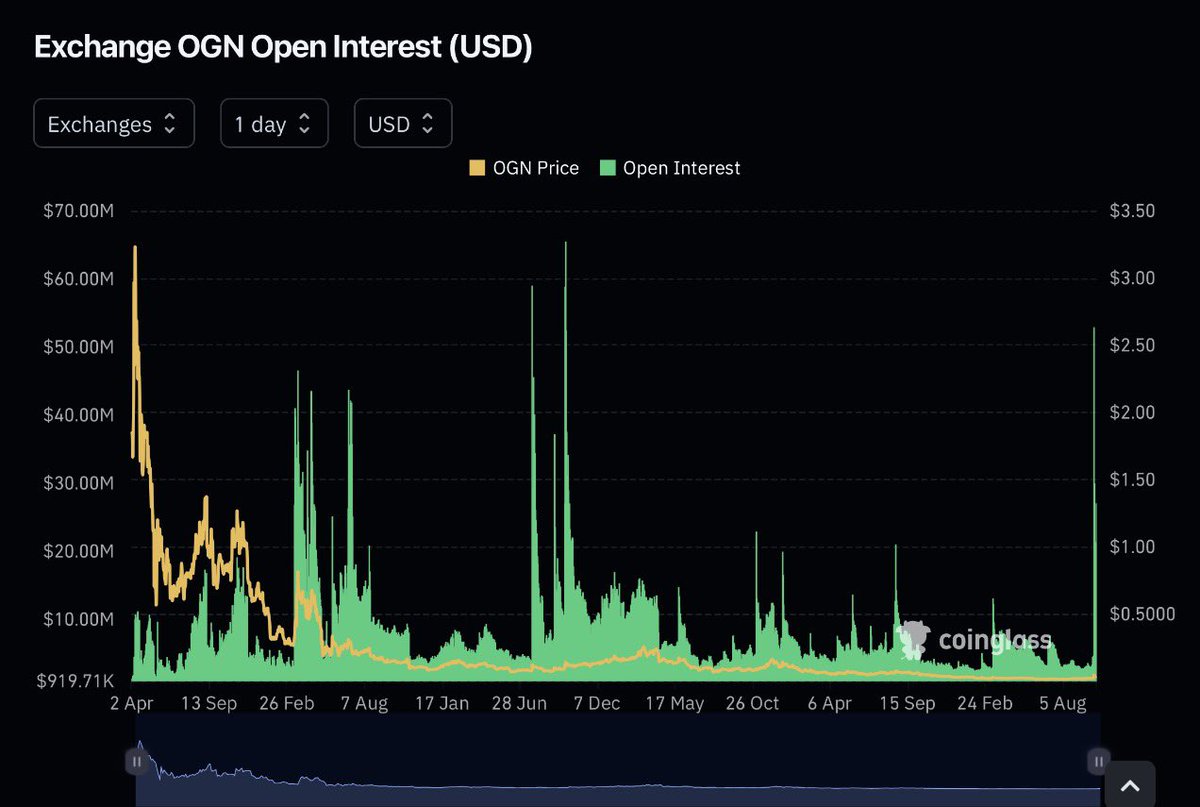Screen dimensions: 1200x807
Task: Click the 7 Dec date label
Action: pyautogui.click(x=597, y=704)
